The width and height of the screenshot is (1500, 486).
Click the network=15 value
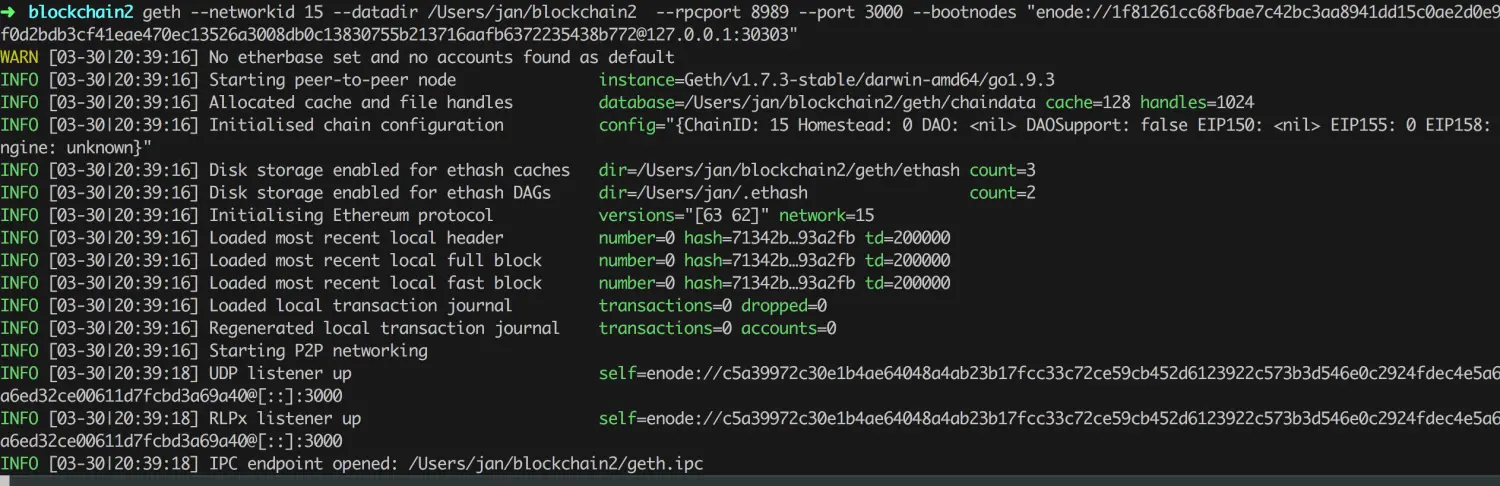coord(826,215)
